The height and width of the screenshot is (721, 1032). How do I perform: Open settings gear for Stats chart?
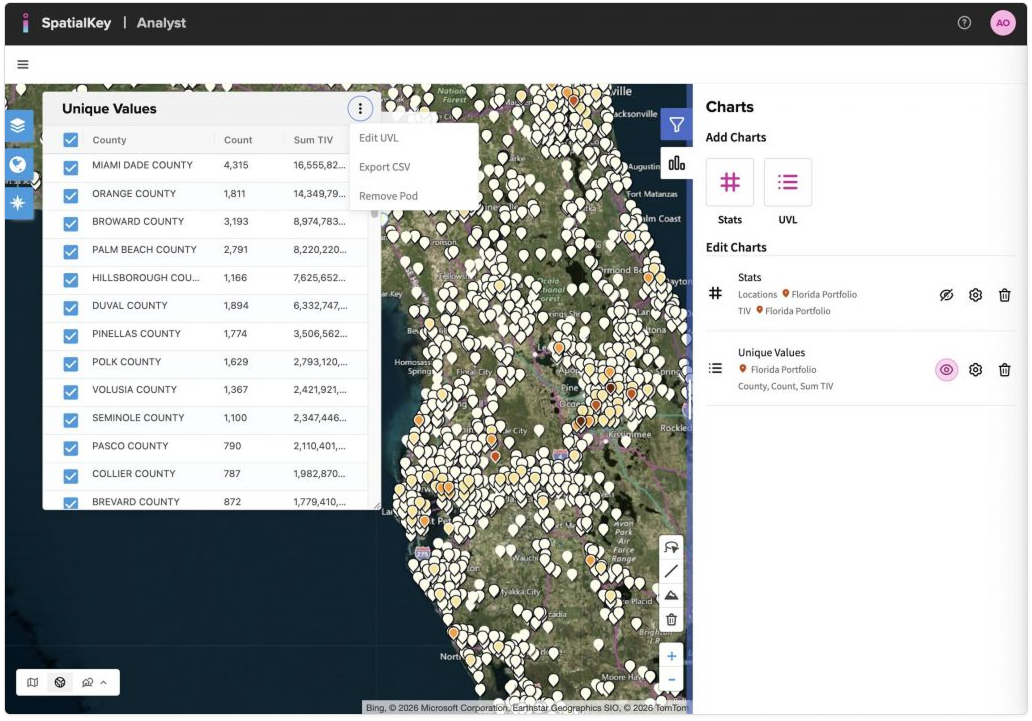[975, 295]
